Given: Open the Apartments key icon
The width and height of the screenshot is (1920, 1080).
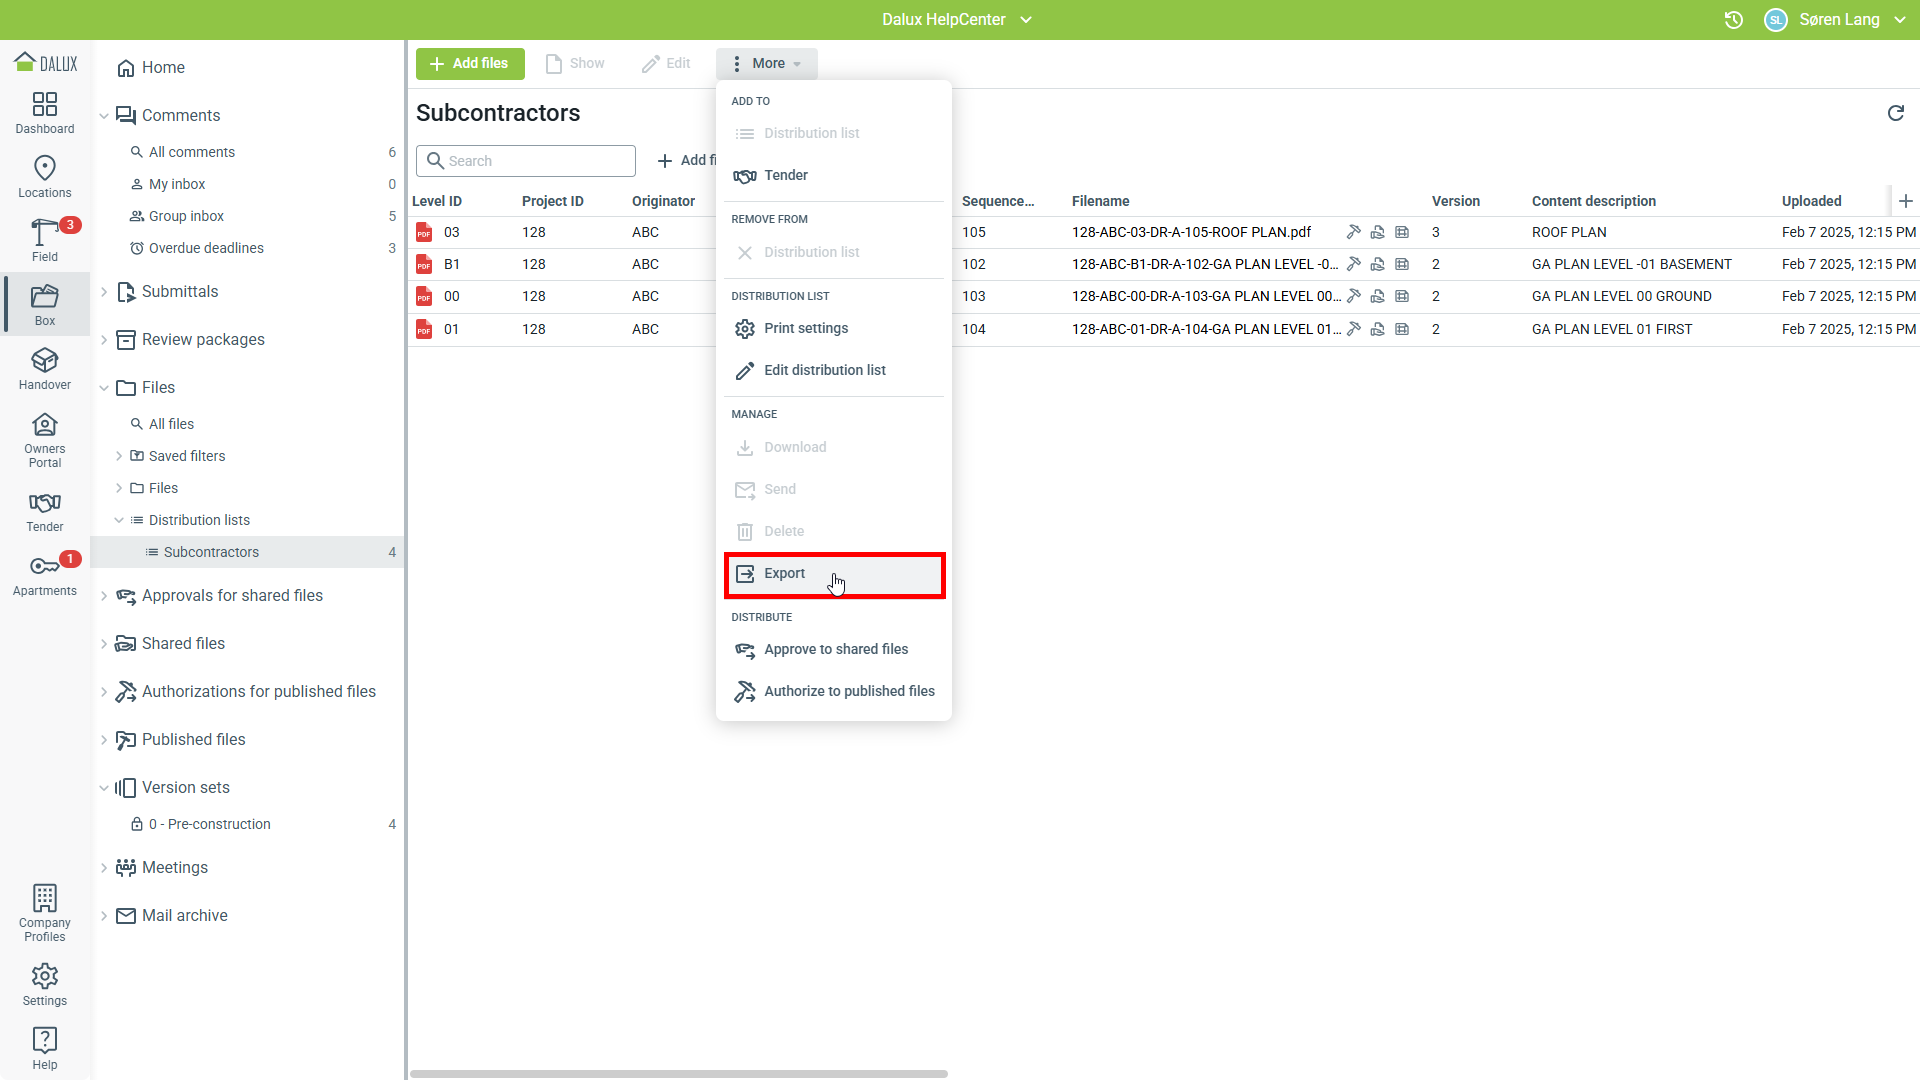Looking at the screenshot, I should [x=45, y=574].
